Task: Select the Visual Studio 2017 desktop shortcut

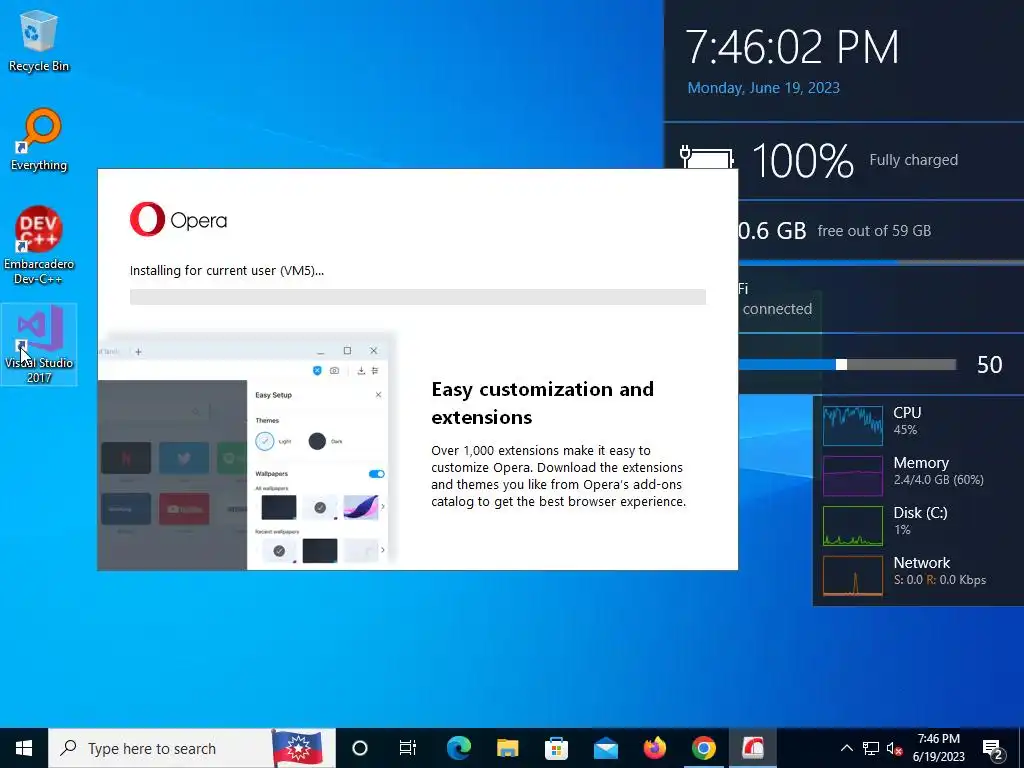Action: (x=39, y=344)
